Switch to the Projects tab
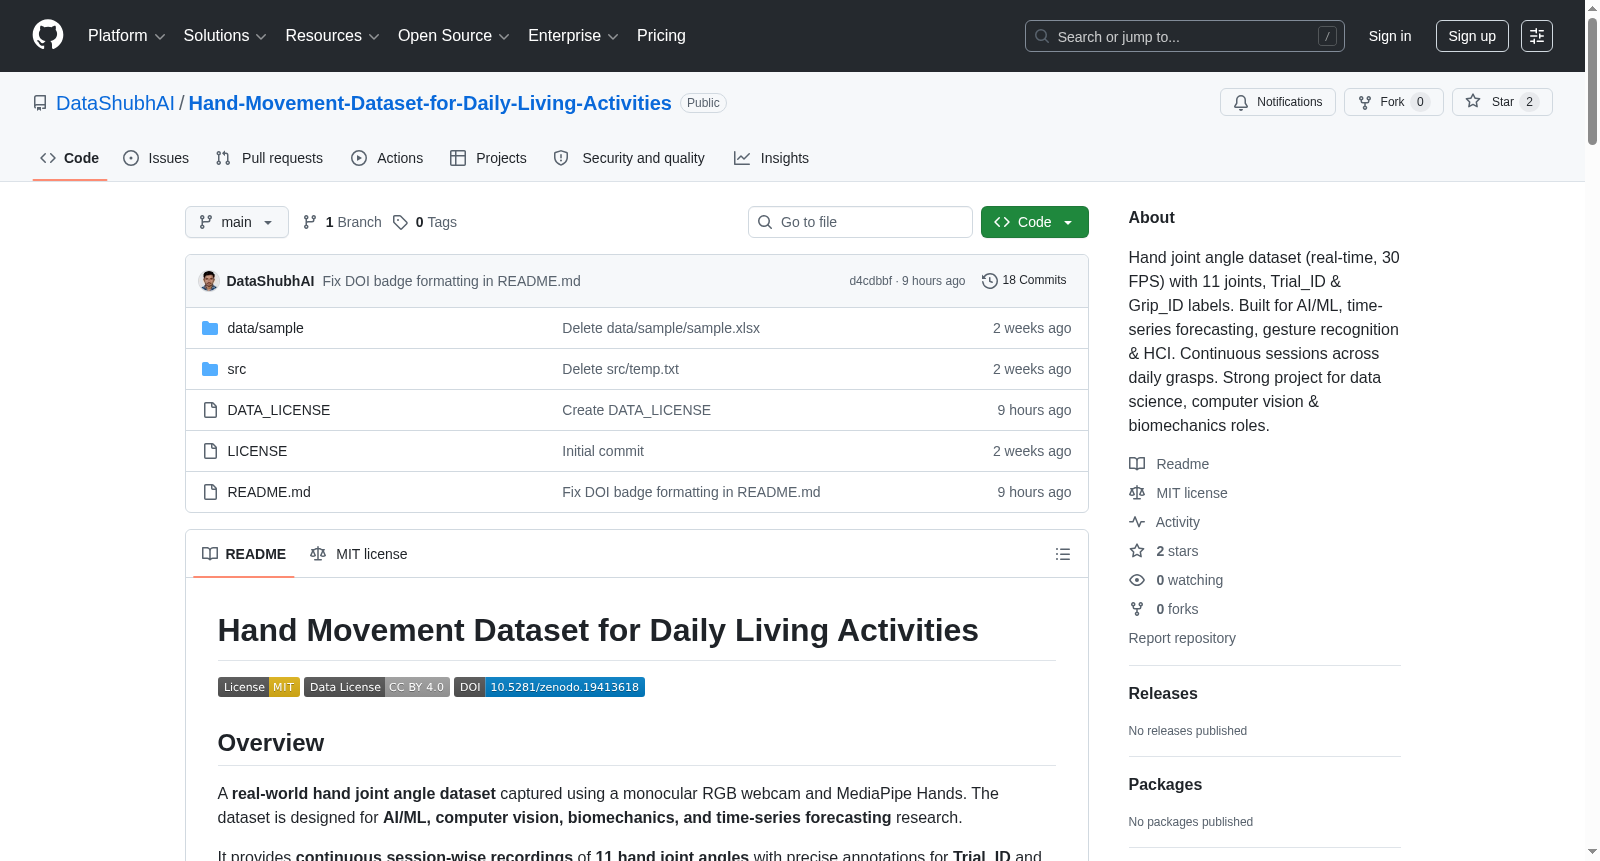1600x861 pixels. (x=488, y=158)
